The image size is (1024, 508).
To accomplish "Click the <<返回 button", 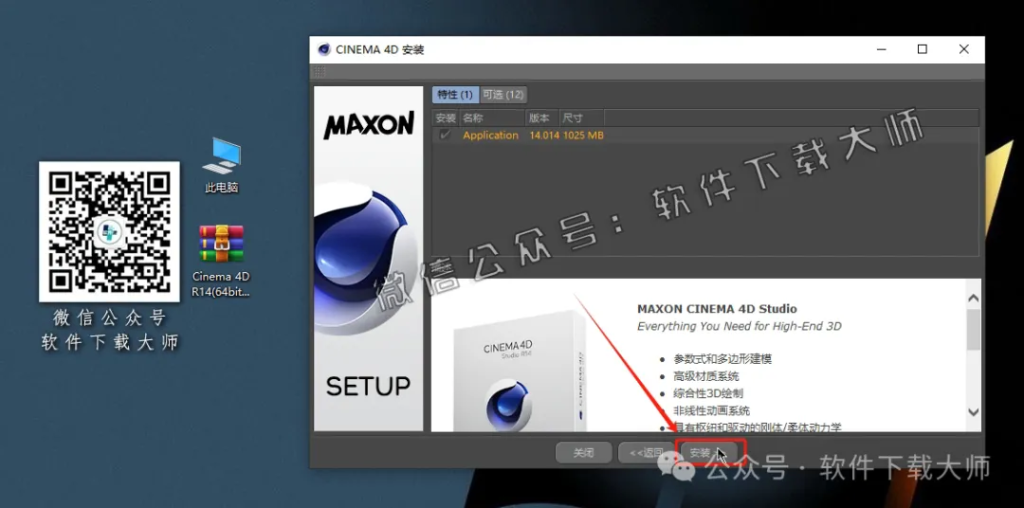I will click(647, 452).
